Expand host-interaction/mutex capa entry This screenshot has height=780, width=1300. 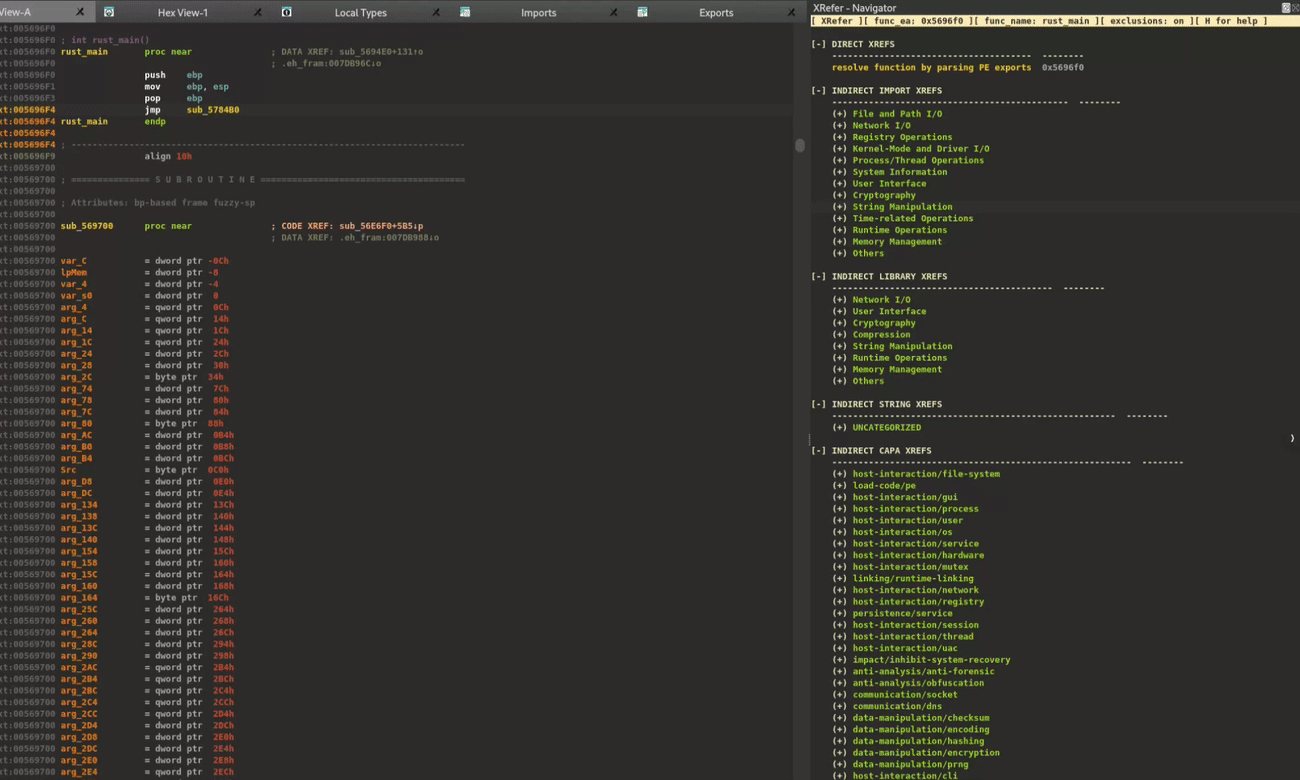(x=840, y=567)
